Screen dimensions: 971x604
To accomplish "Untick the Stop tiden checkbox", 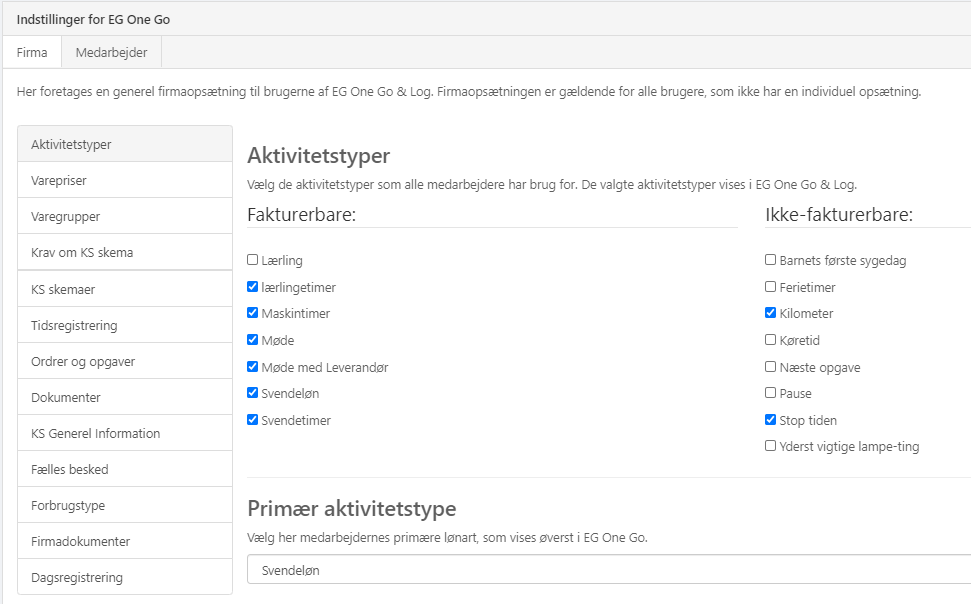I will click(x=770, y=420).
